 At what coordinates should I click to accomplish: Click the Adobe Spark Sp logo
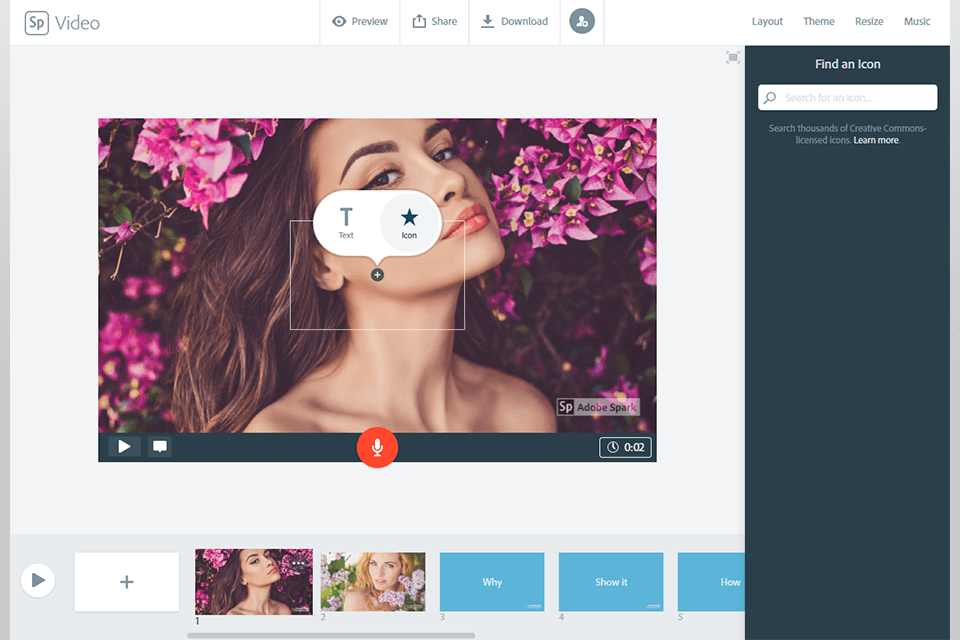(36, 23)
